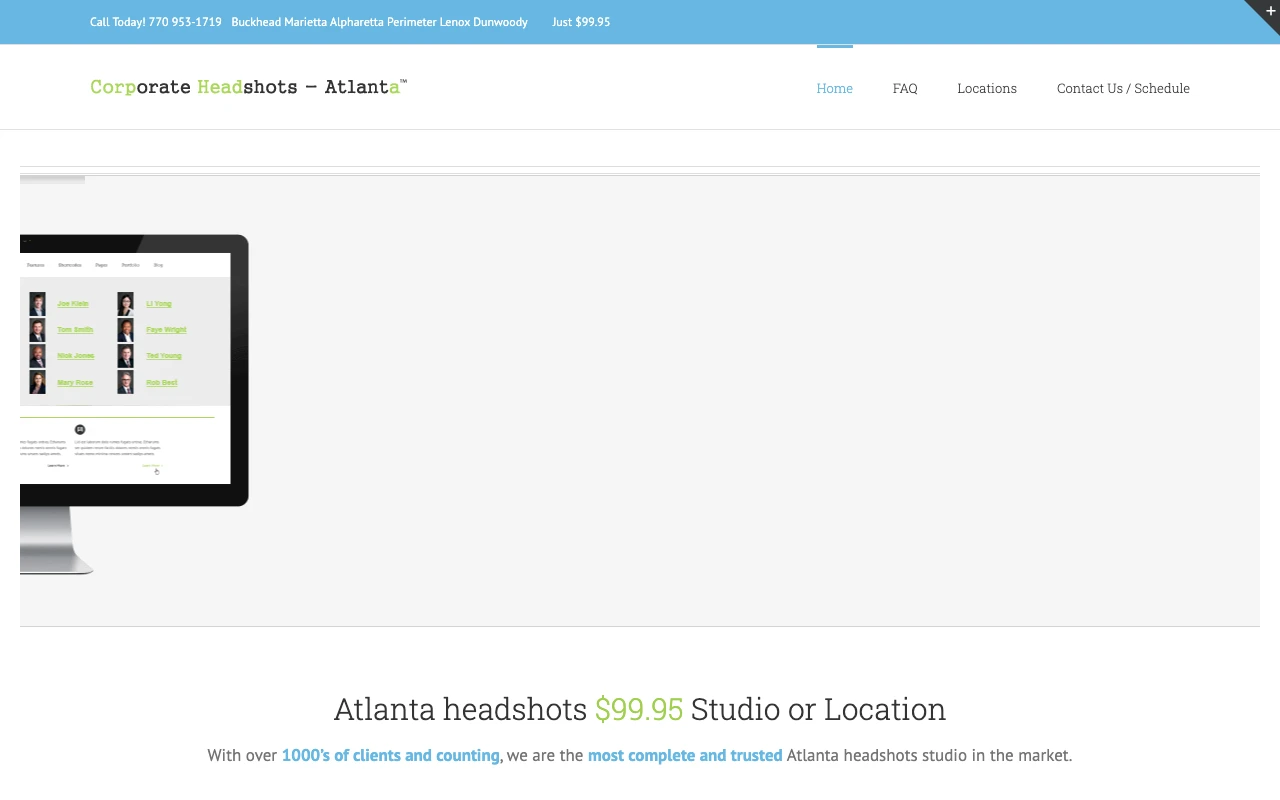This screenshot has width=1280, height=800.
Task: Select Faye Wright's headshot on the monitor
Action: point(125,329)
